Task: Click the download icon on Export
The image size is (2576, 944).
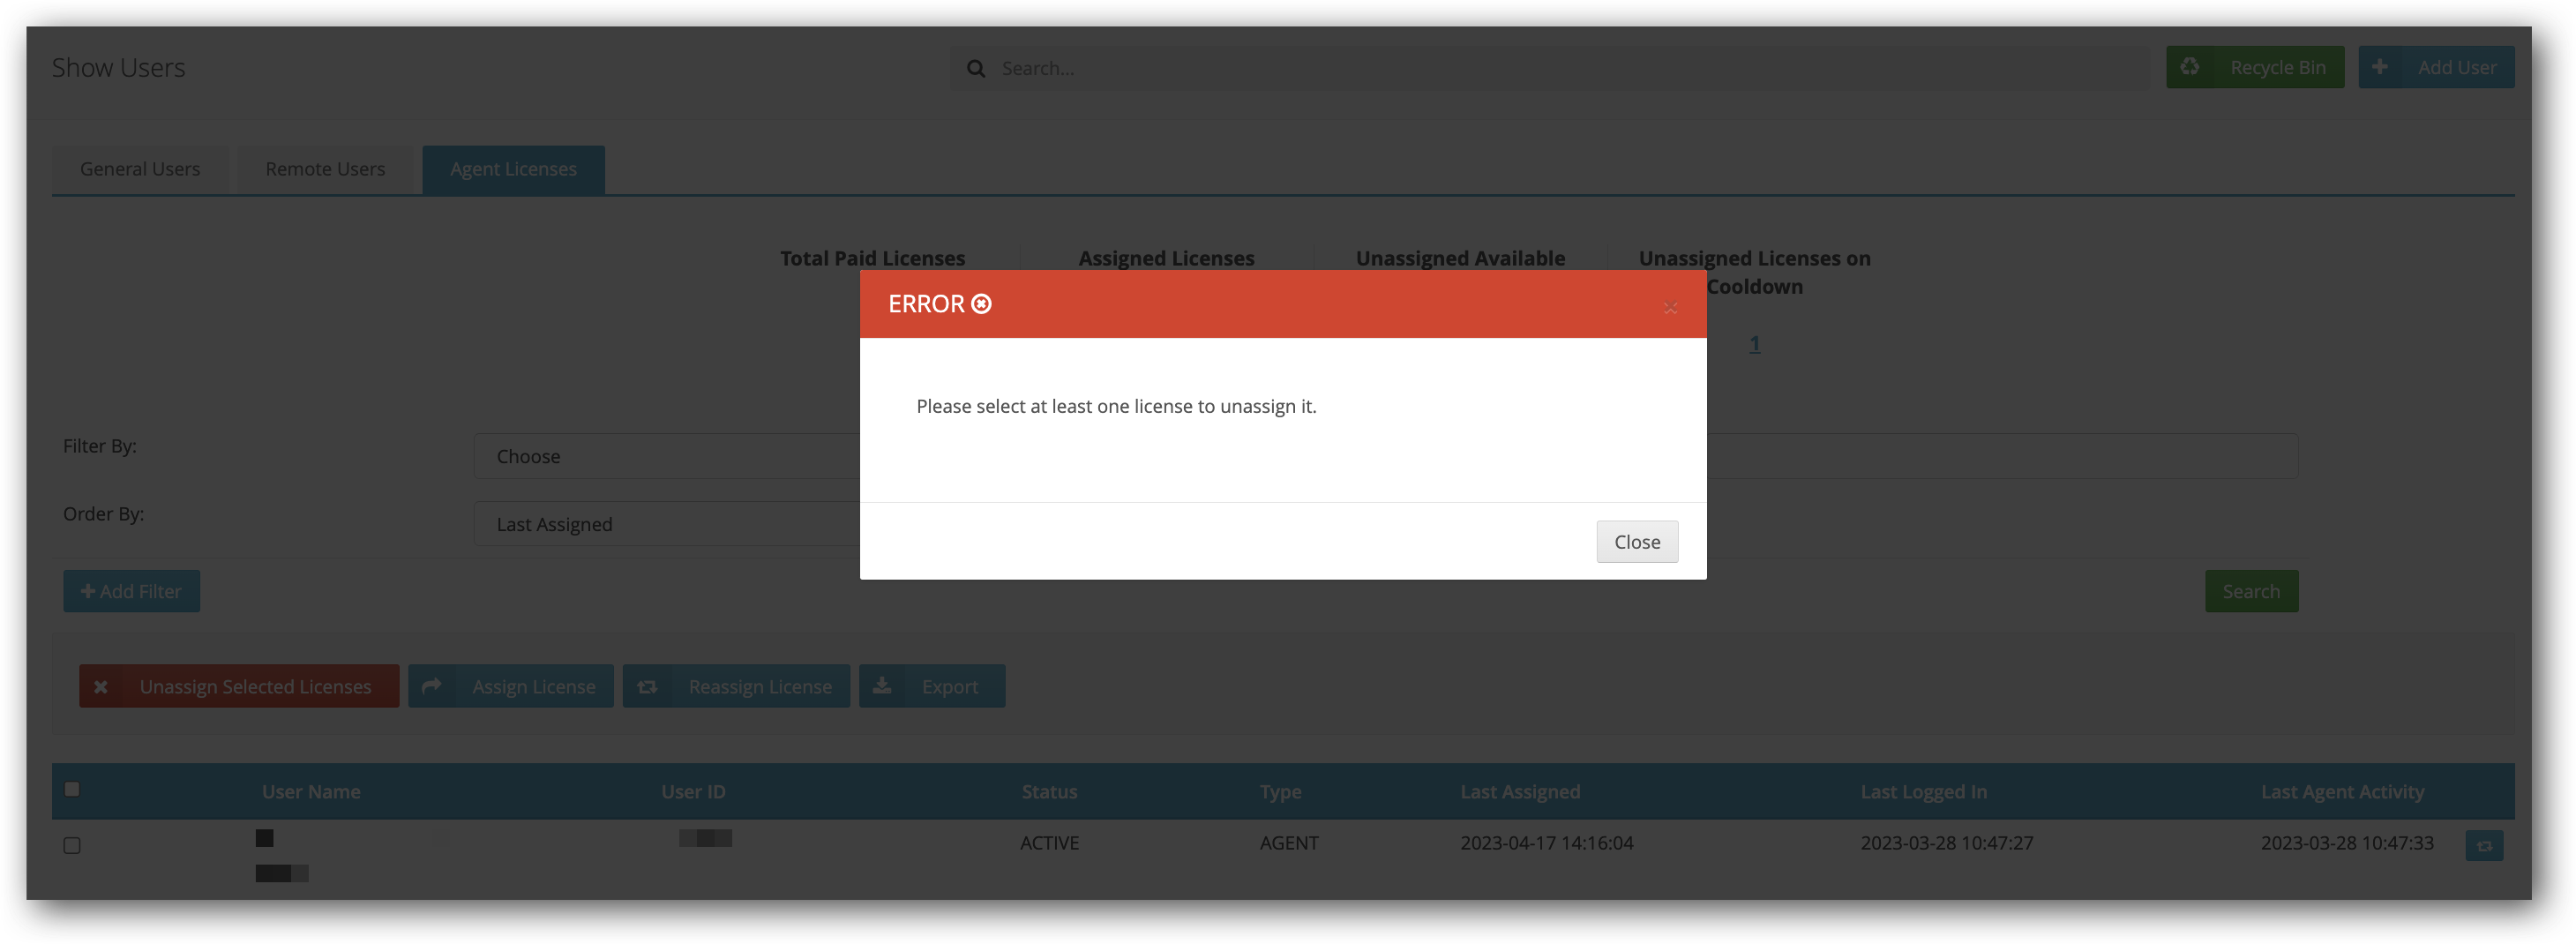Action: pos(882,686)
